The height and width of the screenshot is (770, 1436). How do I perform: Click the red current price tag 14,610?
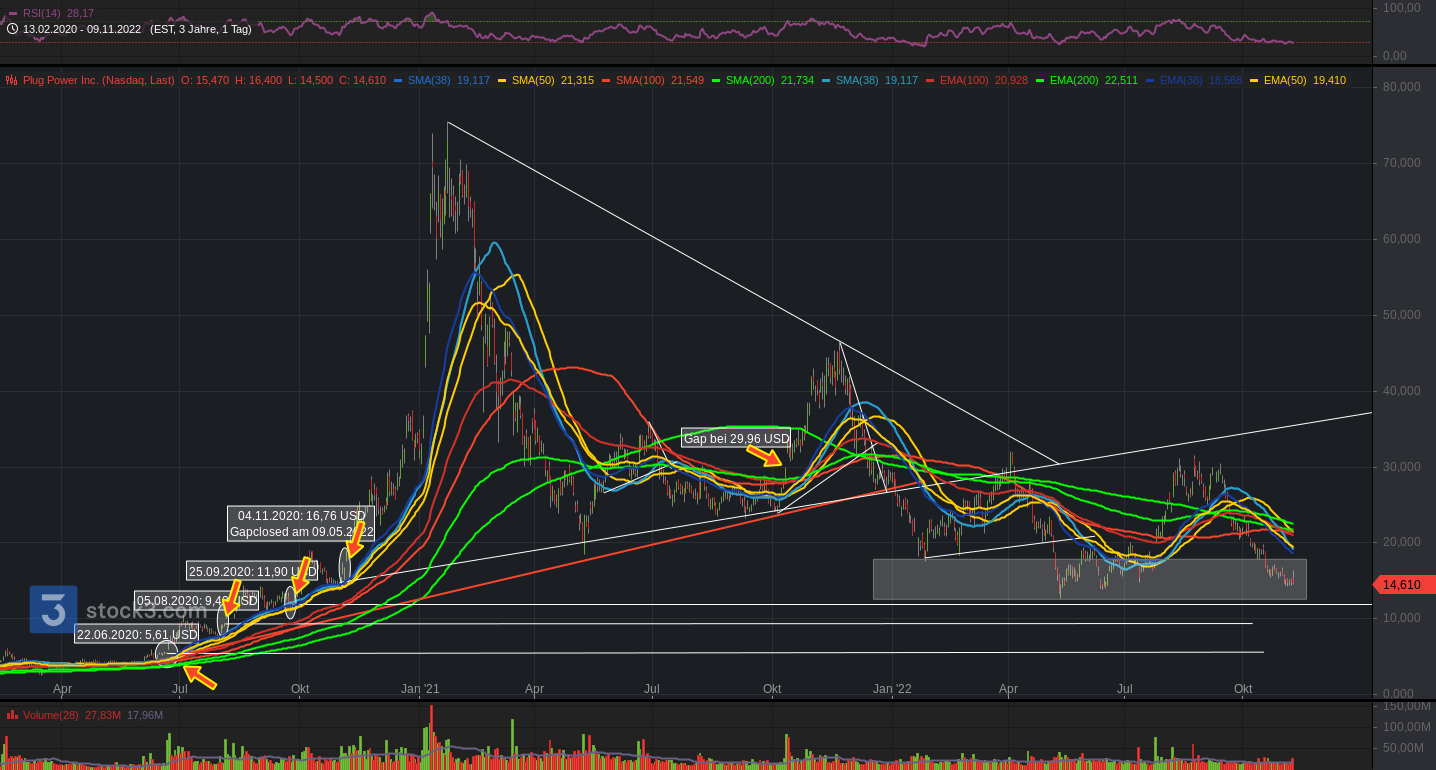pyautogui.click(x=1402, y=585)
